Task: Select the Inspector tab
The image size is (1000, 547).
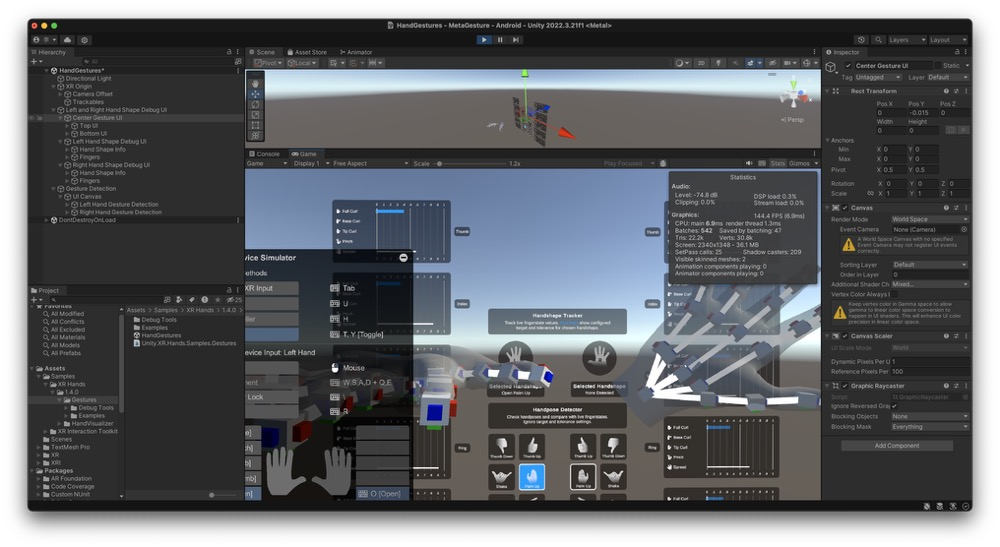Action: pyautogui.click(x=842, y=52)
